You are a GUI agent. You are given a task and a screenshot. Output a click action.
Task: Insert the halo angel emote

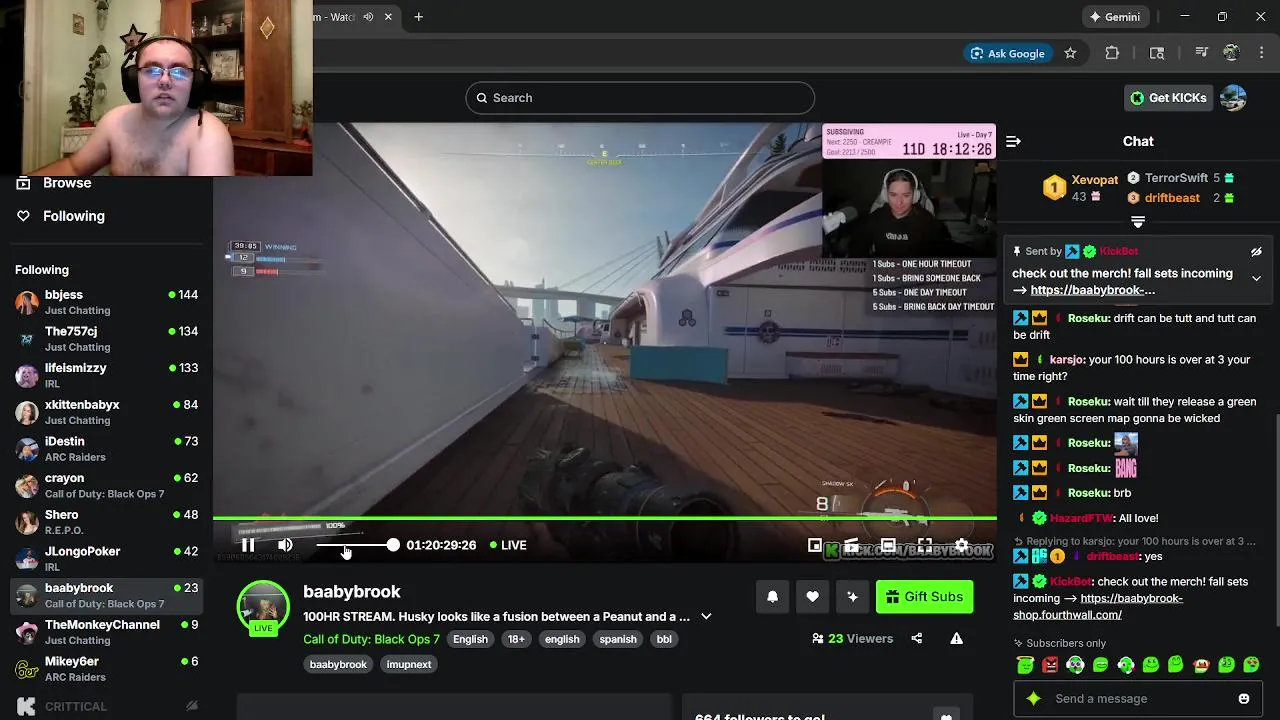point(1025,665)
